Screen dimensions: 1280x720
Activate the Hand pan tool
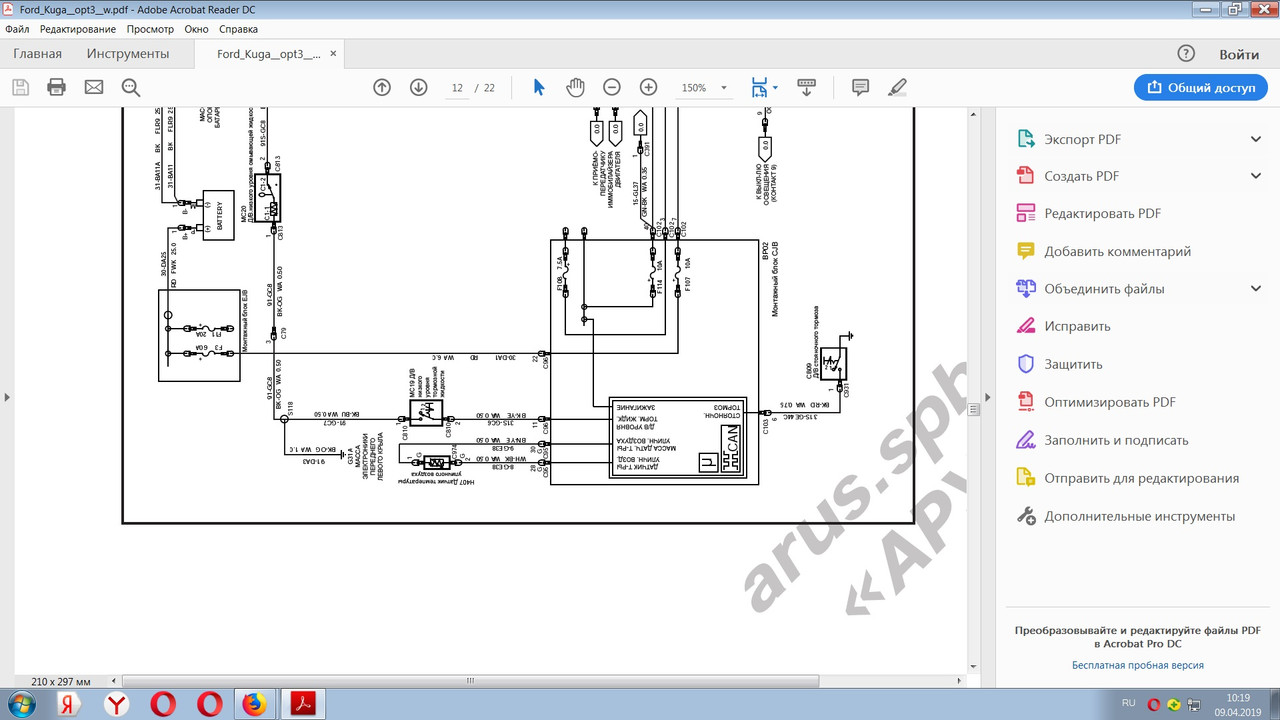575,87
